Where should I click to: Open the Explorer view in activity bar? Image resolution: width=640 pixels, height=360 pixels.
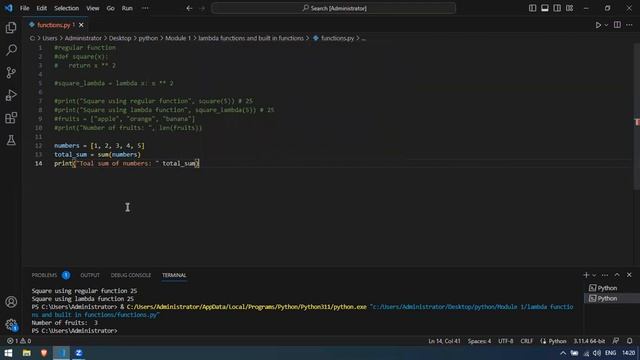(x=11, y=28)
